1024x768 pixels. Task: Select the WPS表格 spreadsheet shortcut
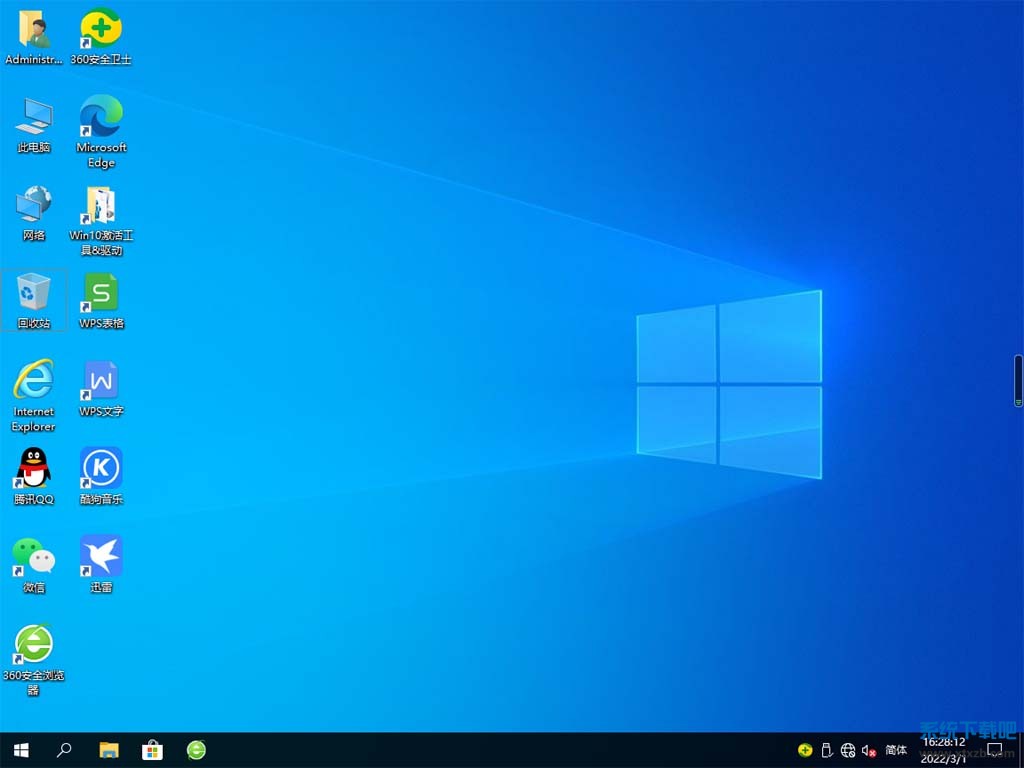tap(101, 294)
